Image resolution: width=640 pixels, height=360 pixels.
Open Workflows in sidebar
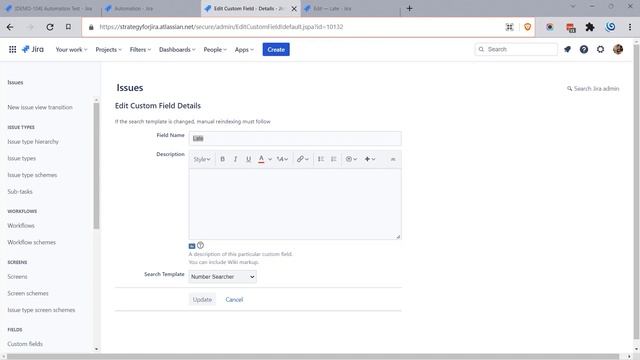click(21, 226)
